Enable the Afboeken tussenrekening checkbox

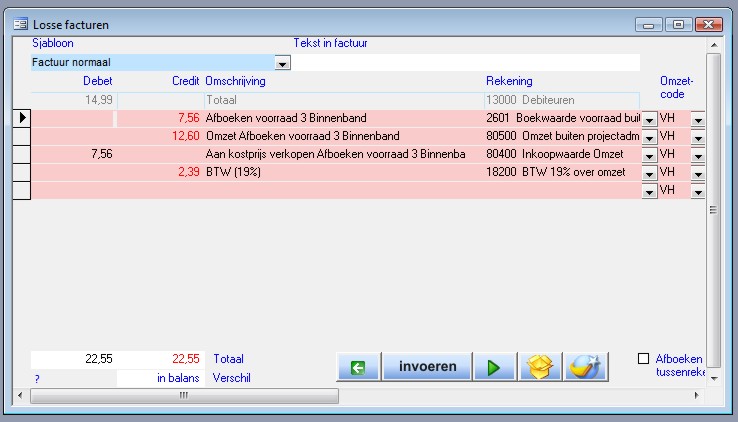(x=646, y=358)
